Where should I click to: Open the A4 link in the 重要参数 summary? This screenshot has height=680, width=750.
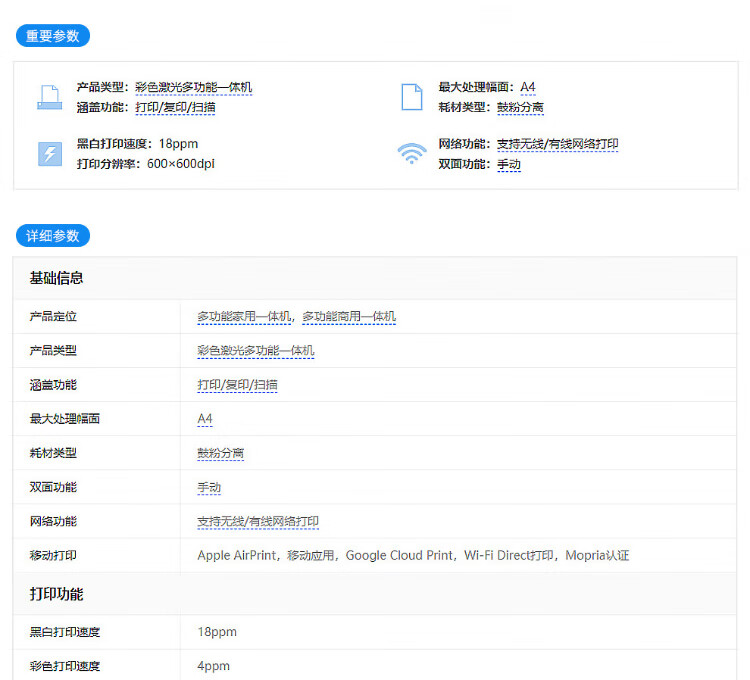[527, 87]
